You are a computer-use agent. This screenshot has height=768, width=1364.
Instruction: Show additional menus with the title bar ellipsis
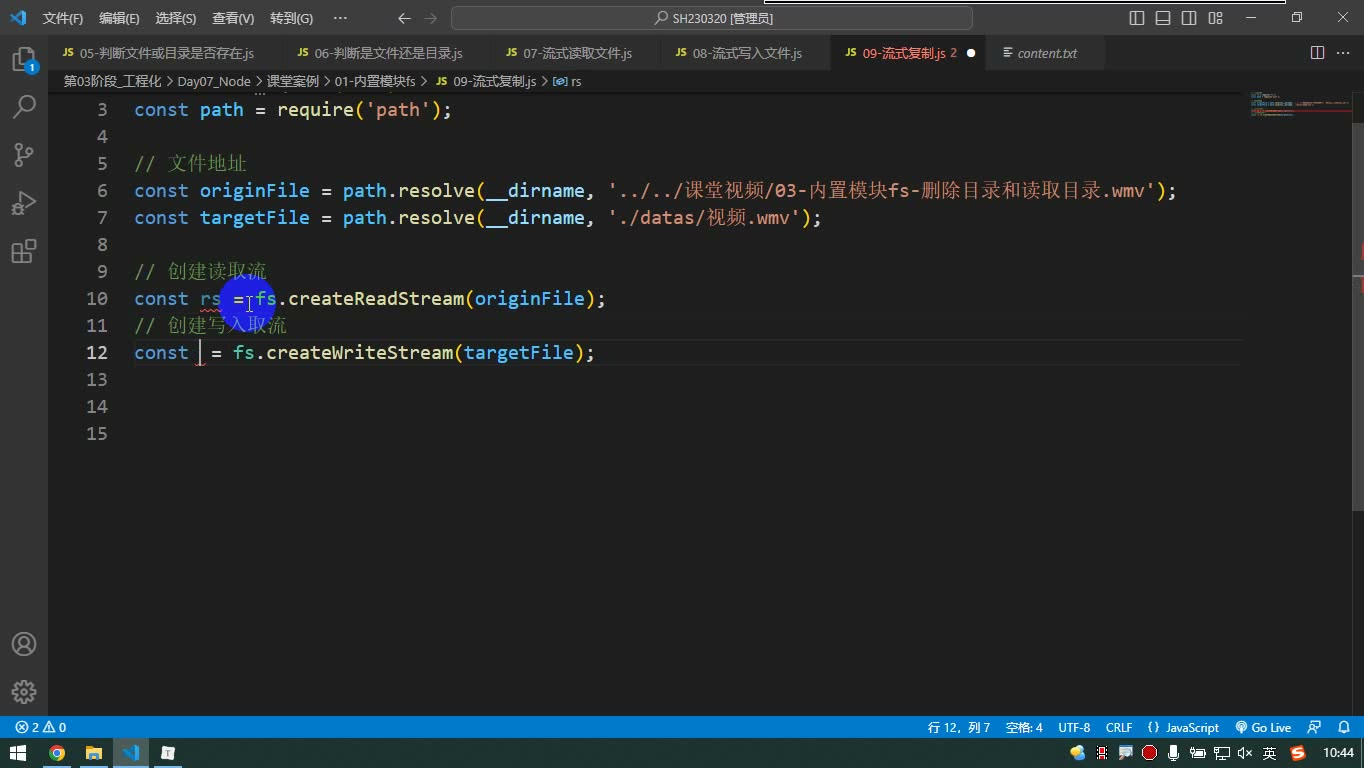pos(340,18)
